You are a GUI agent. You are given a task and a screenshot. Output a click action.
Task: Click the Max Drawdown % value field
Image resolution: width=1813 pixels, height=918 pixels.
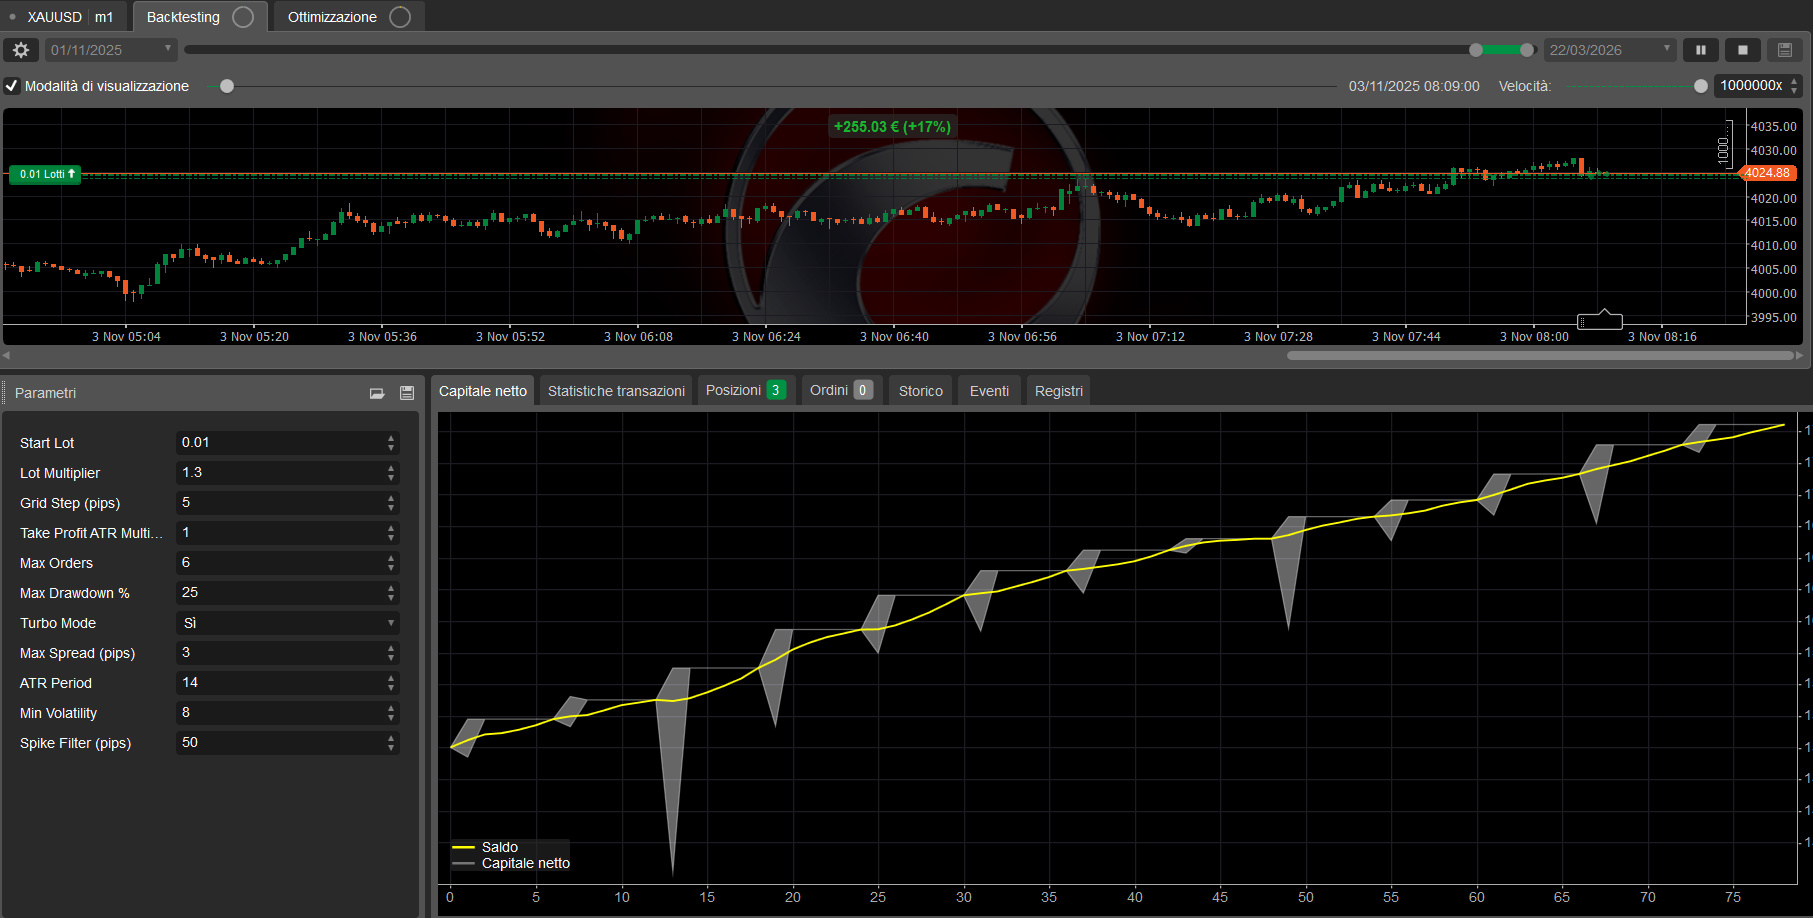tap(280, 593)
